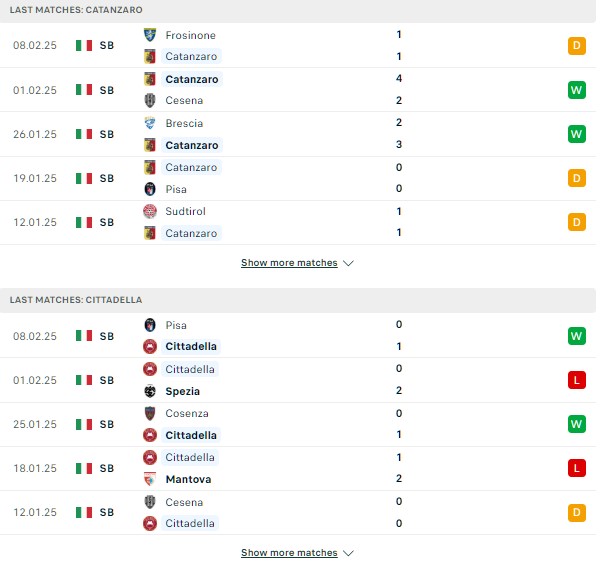Click the Mantova team crest icon
This screenshot has width=601, height=571.
click(x=150, y=479)
